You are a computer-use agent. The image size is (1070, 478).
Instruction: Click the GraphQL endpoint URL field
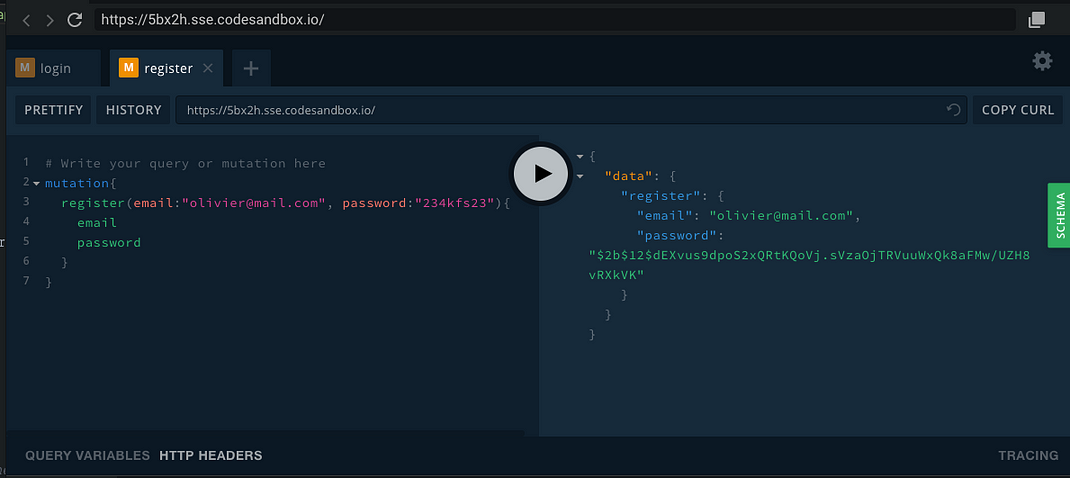pyautogui.click(x=571, y=110)
